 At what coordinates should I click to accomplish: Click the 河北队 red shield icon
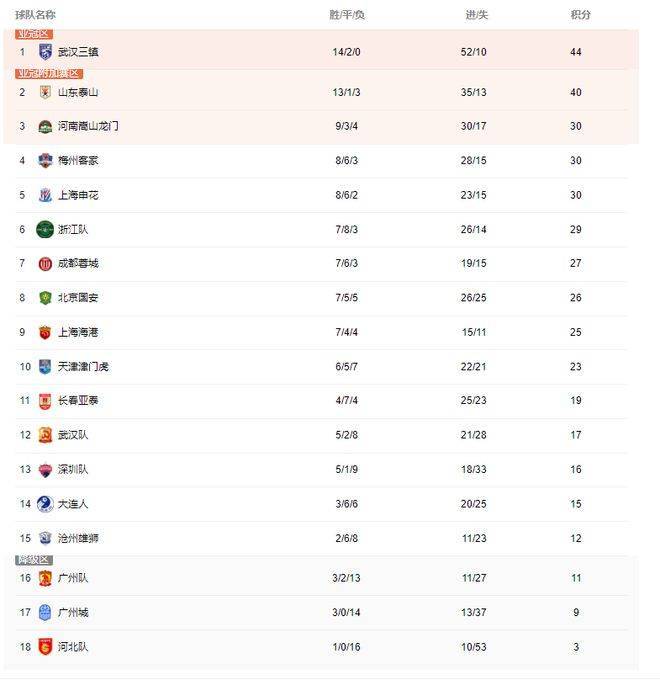coord(45,647)
